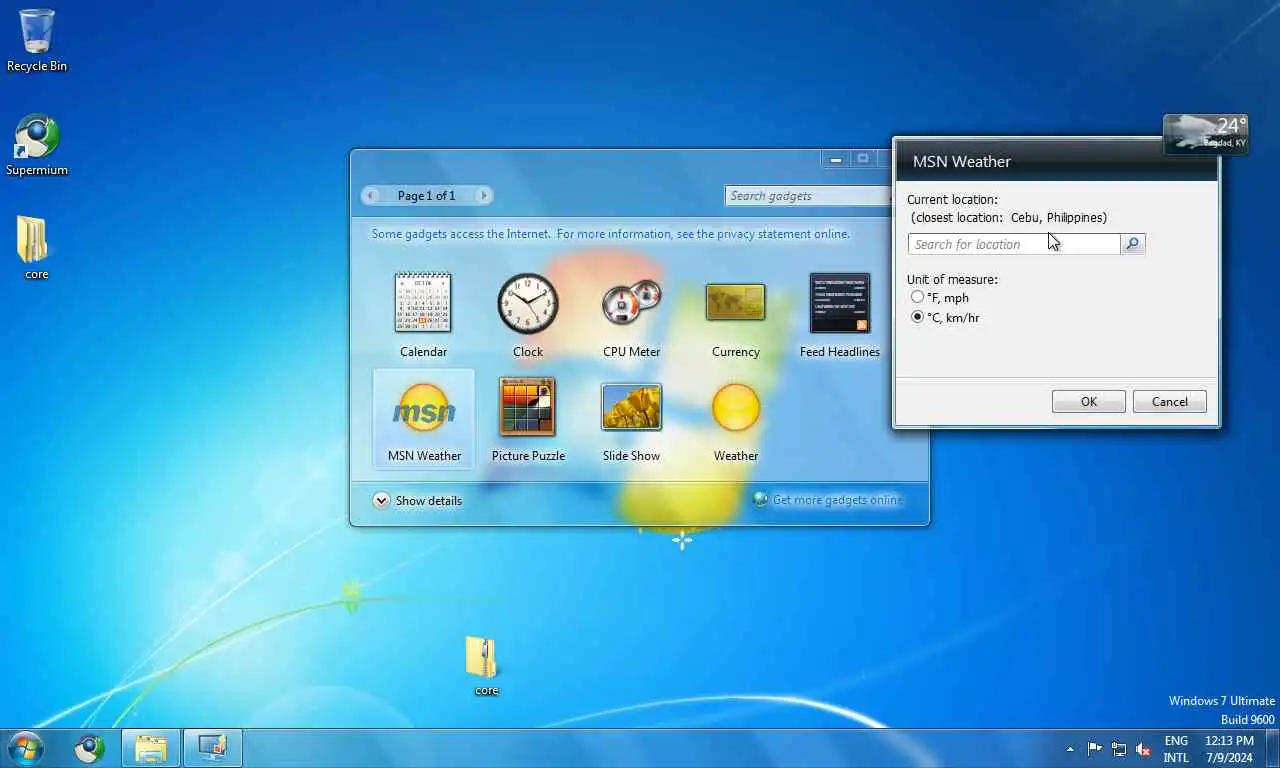Click Supermium in the taskbar
Screen dimensions: 1280x768
[x=90, y=748]
